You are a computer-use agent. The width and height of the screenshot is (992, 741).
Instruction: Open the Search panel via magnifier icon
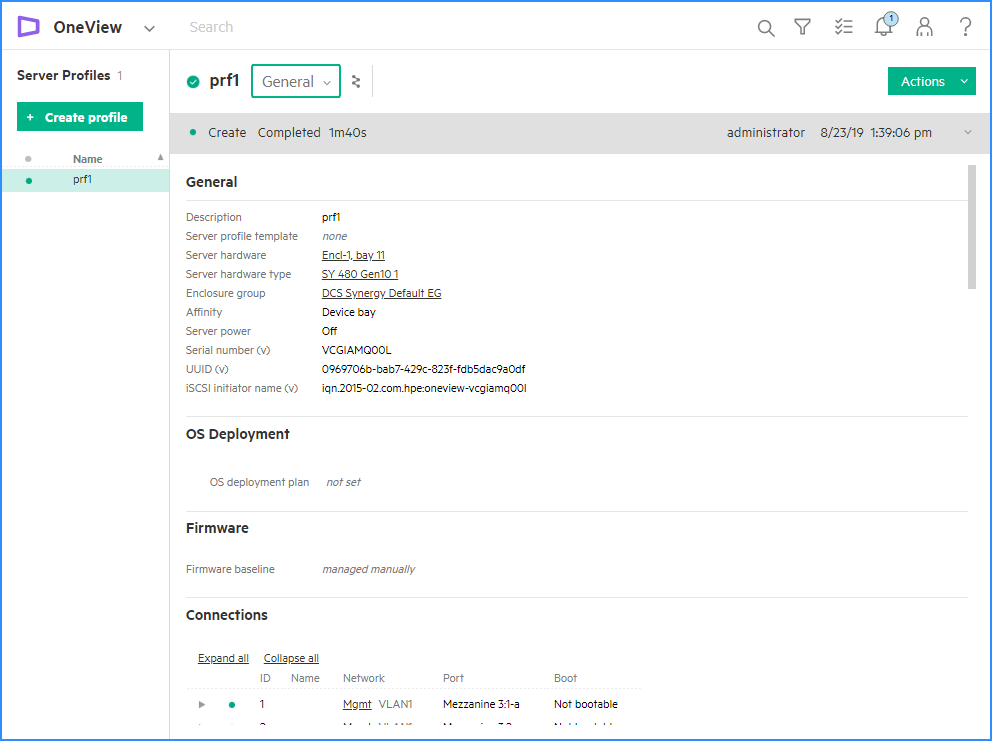[x=765, y=27]
